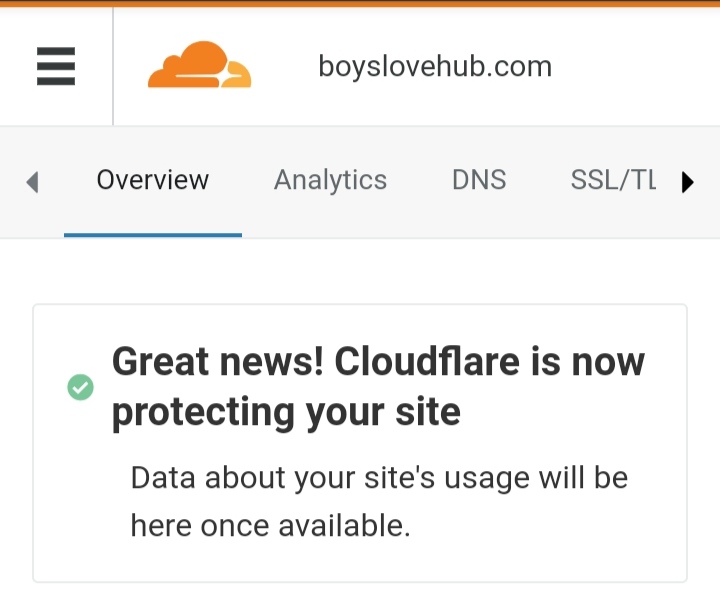Click the vertical divider beside the hamburger menu

(113, 67)
